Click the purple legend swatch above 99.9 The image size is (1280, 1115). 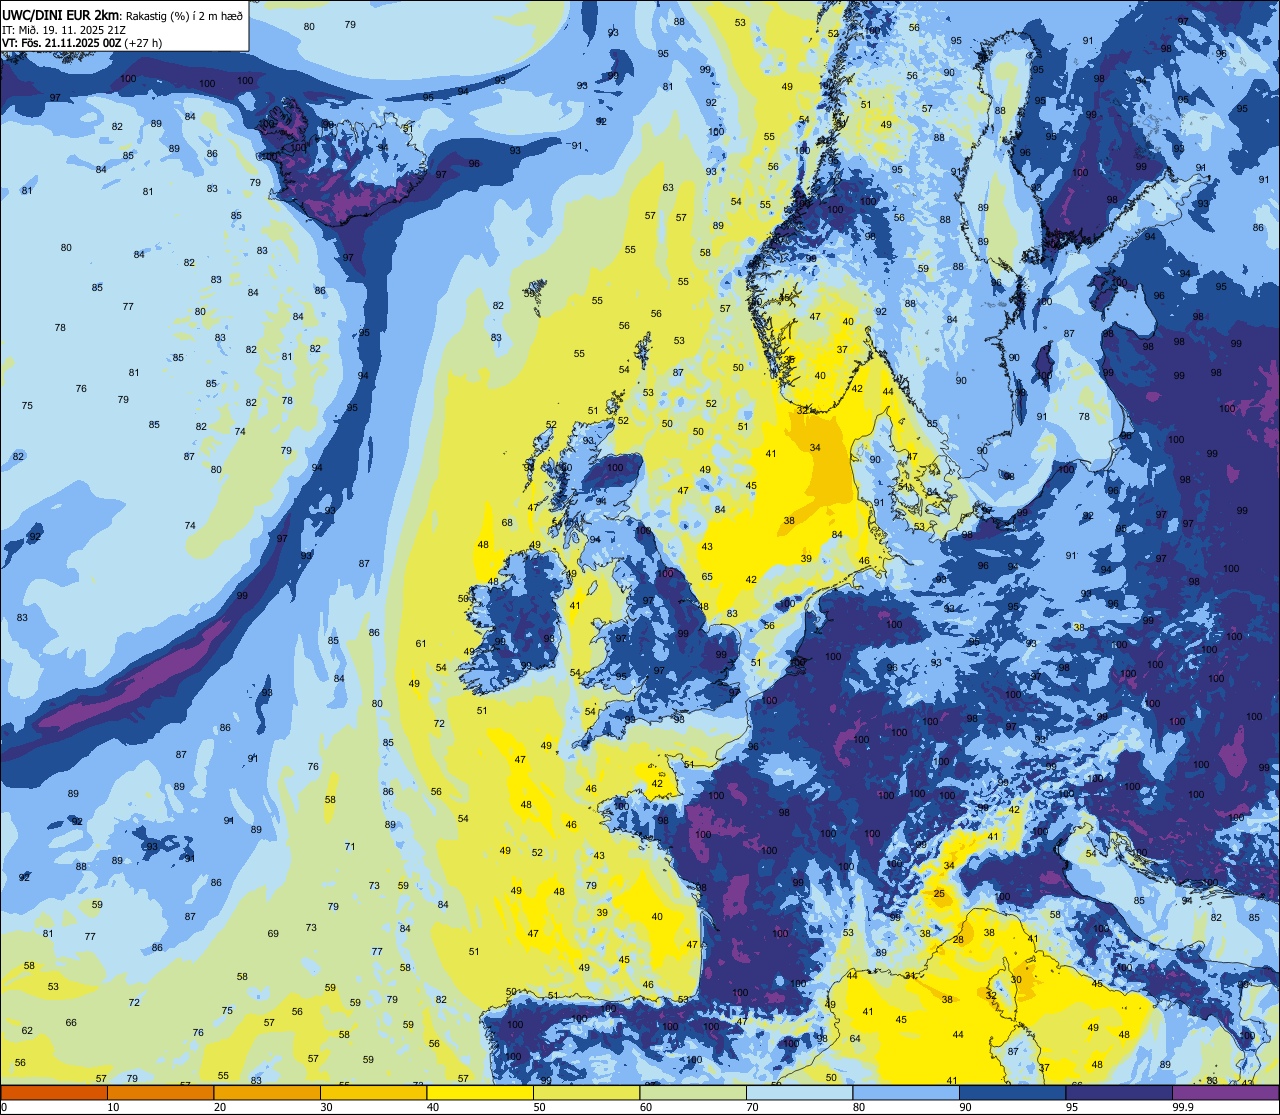1225,1093
